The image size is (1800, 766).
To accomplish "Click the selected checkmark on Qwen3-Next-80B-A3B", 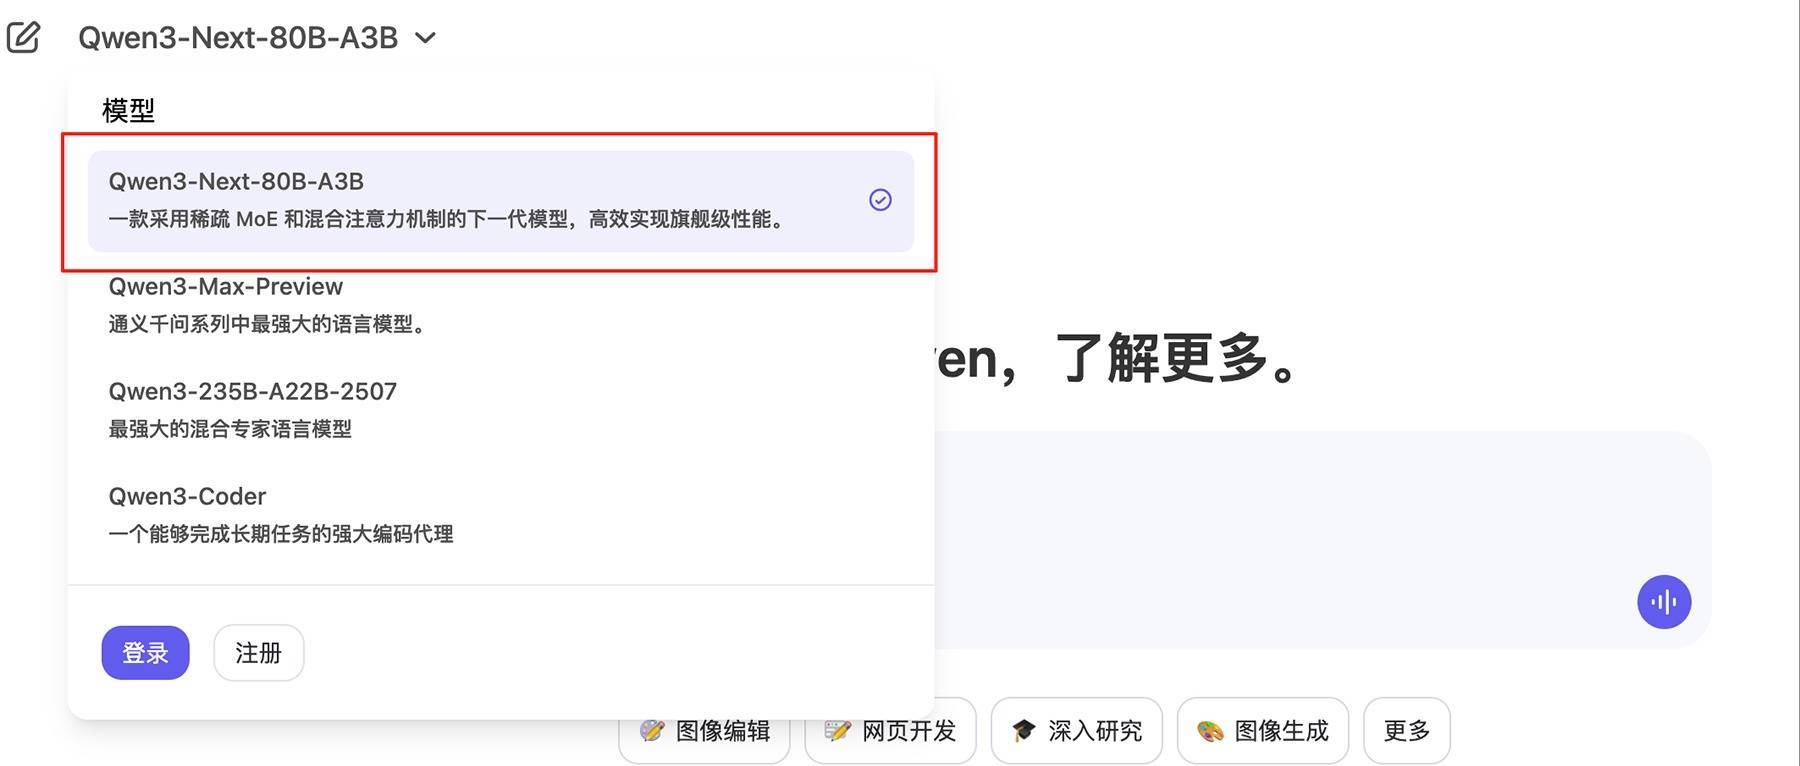I will (x=880, y=200).
